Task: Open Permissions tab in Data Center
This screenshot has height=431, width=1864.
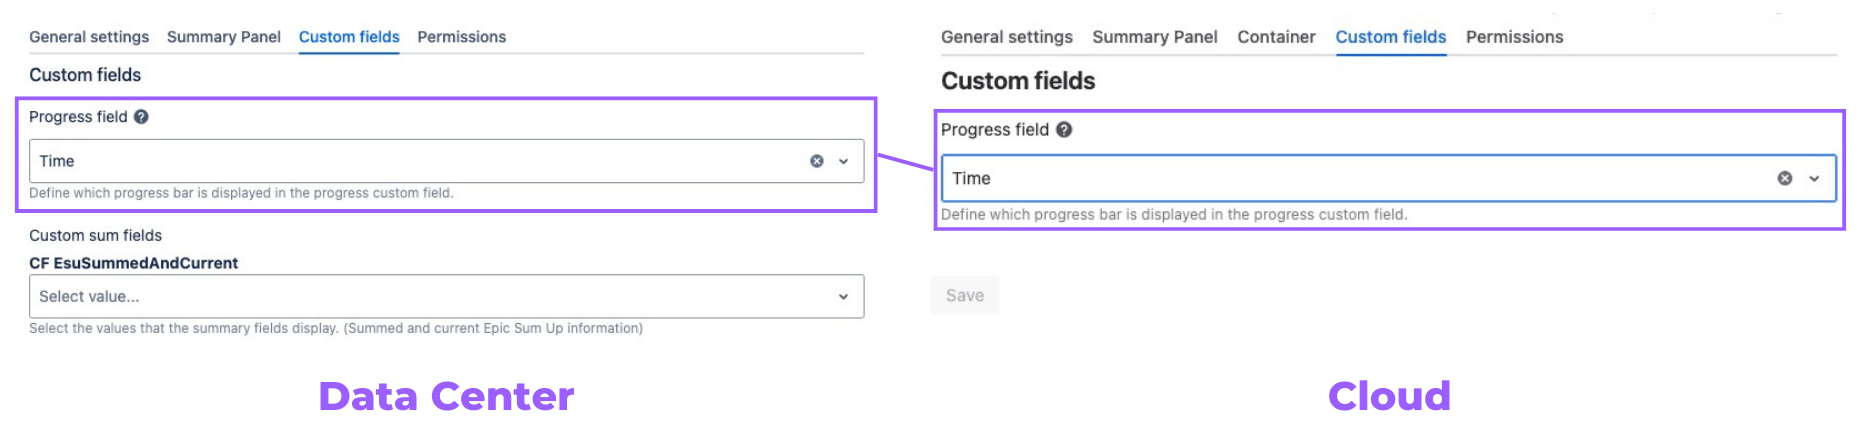Action: point(461,37)
